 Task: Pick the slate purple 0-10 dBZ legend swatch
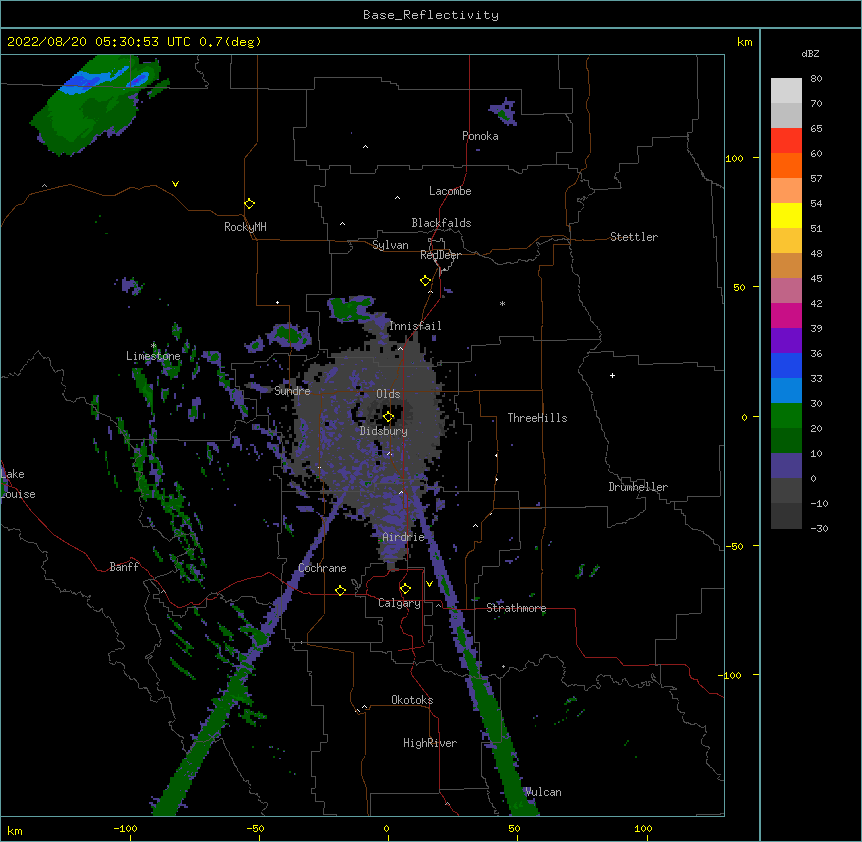(x=786, y=466)
